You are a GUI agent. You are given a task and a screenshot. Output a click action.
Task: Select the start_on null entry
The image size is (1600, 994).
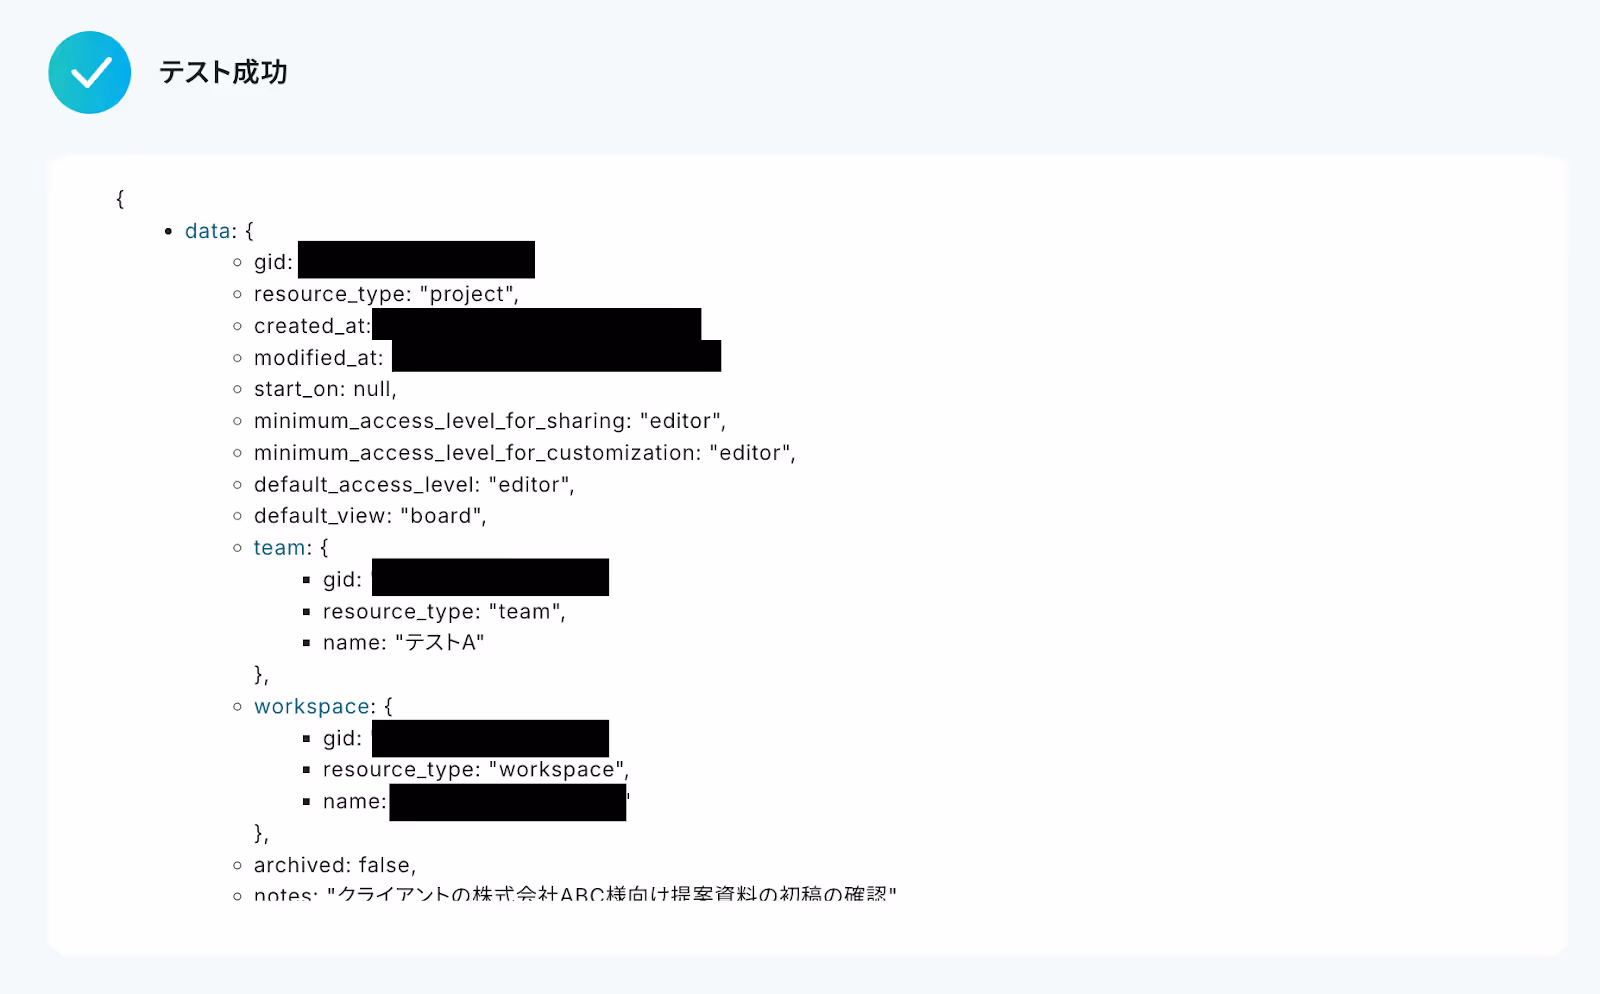tap(325, 389)
